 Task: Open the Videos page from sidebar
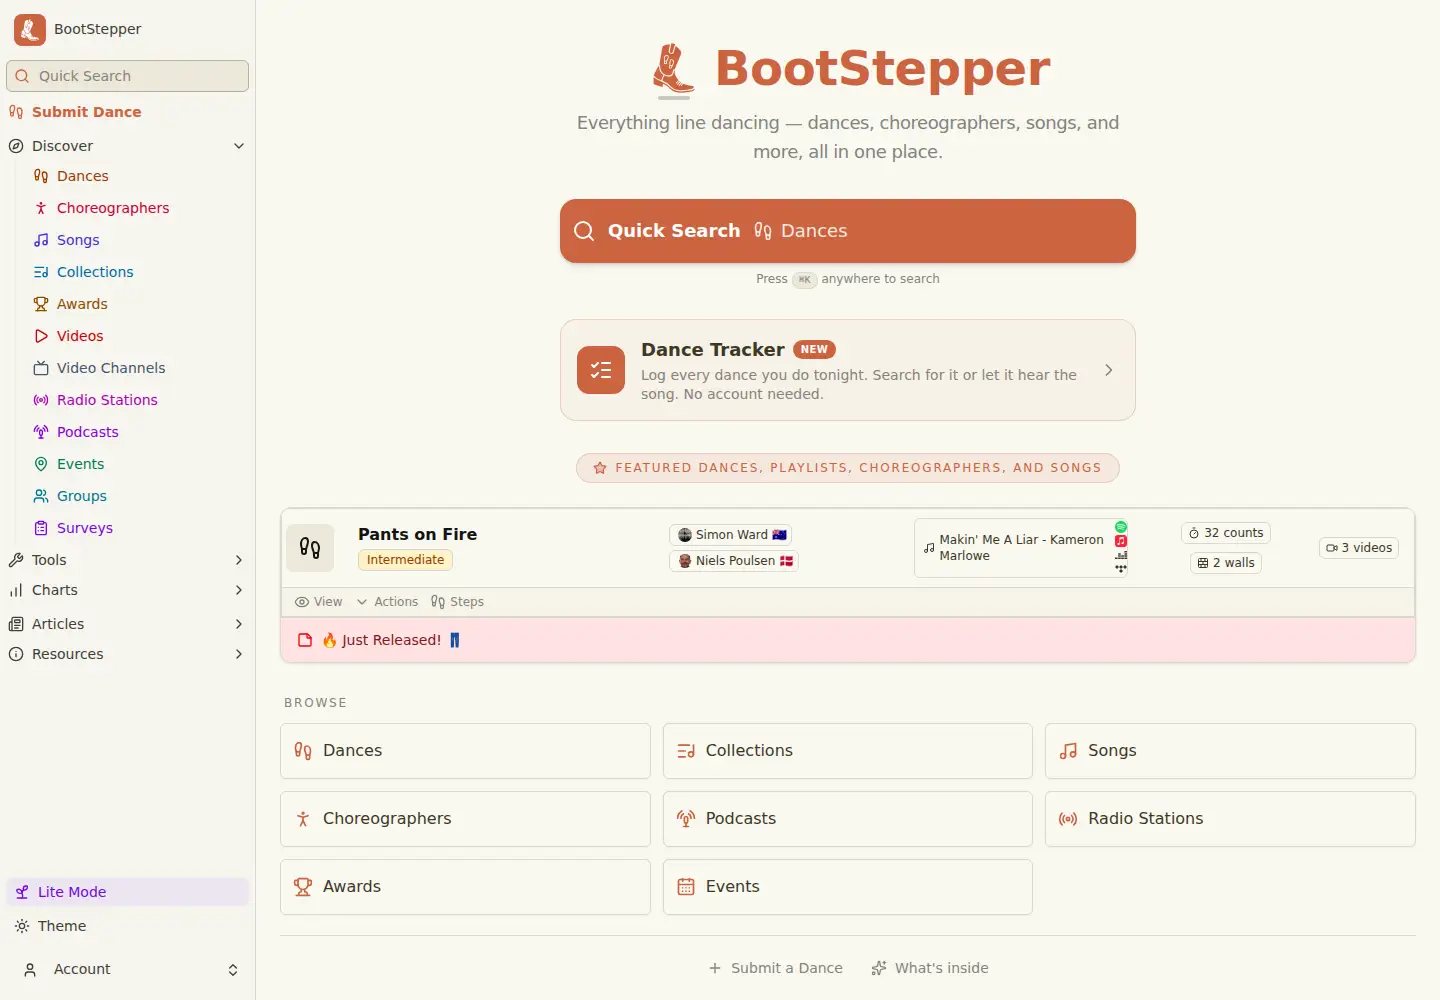(80, 336)
